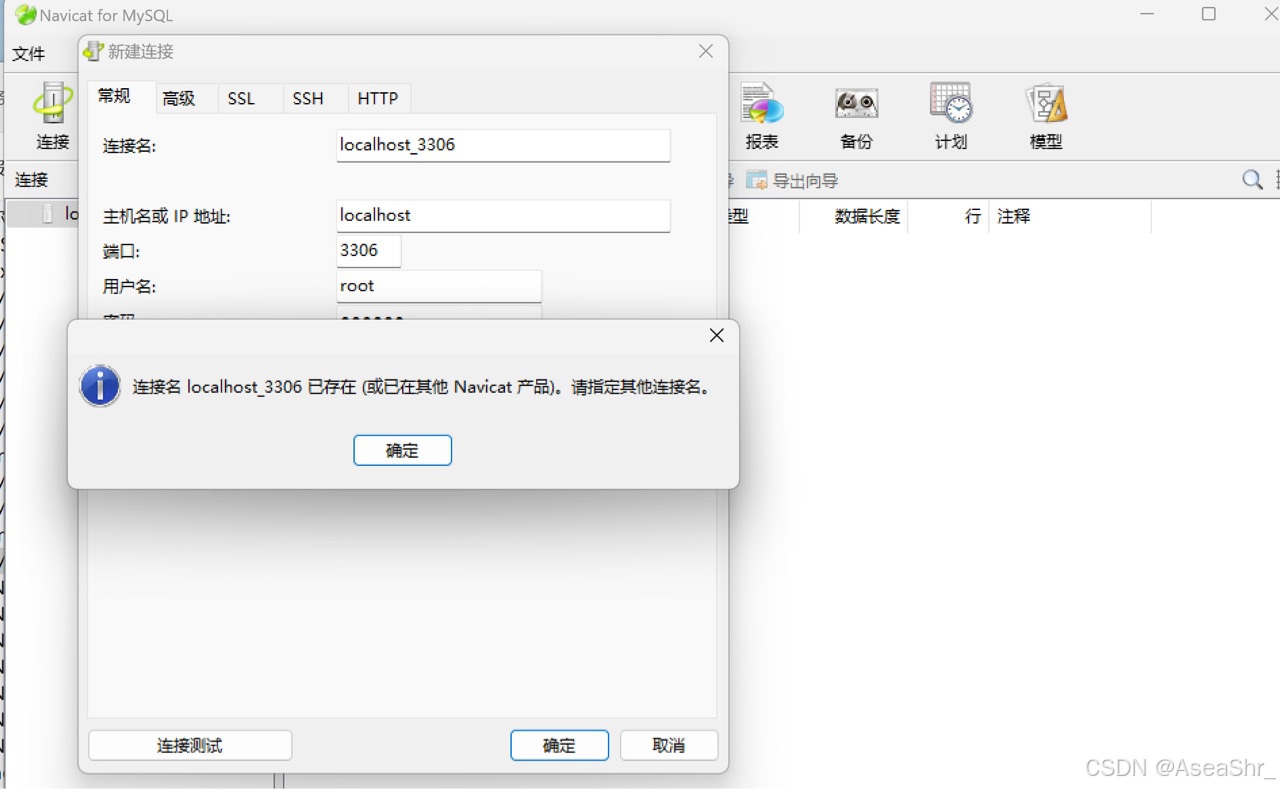This screenshot has height=789, width=1280.
Task: Open the Backup (备份) toolbar icon
Action: 856,115
